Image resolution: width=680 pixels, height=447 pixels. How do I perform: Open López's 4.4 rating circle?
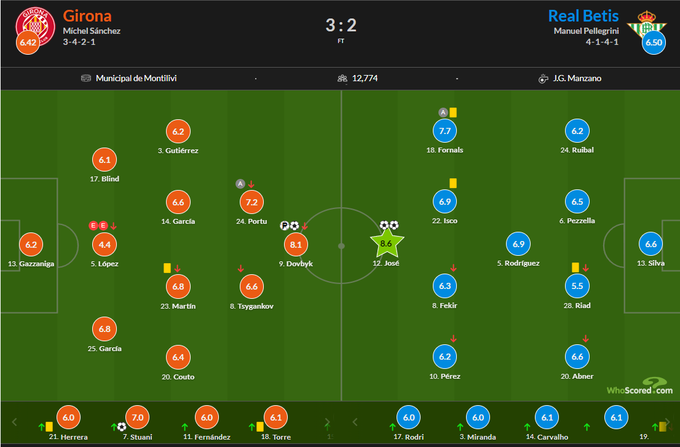click(x=103, y=243)
